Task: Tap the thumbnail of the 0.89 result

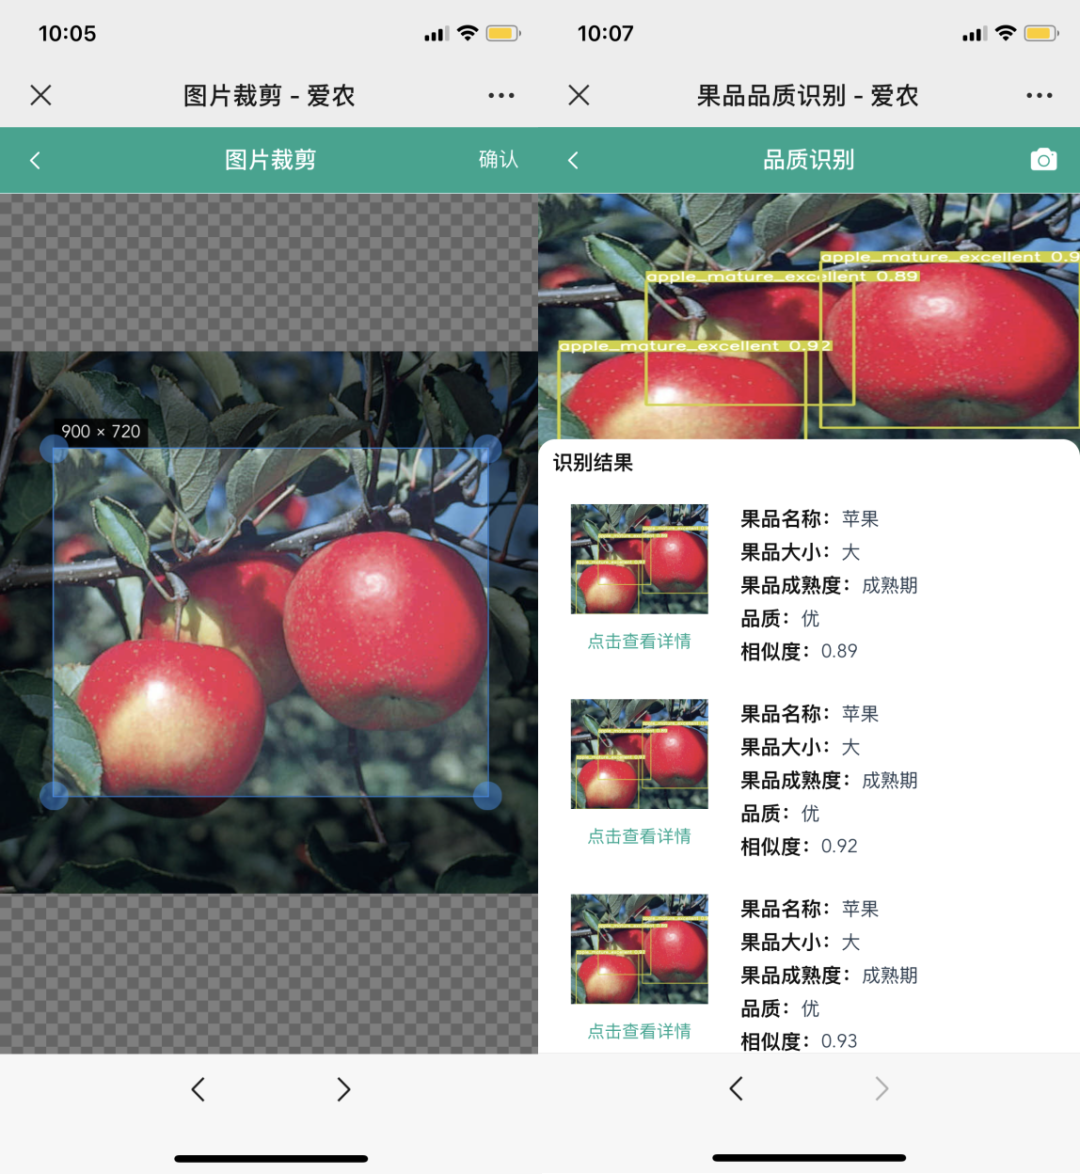Action: (x=639, y=559)
